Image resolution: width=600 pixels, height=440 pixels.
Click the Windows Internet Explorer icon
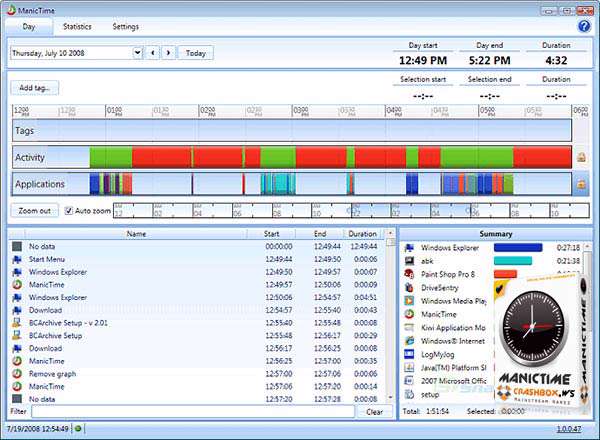pyautogui.click(x=409, y=341)
